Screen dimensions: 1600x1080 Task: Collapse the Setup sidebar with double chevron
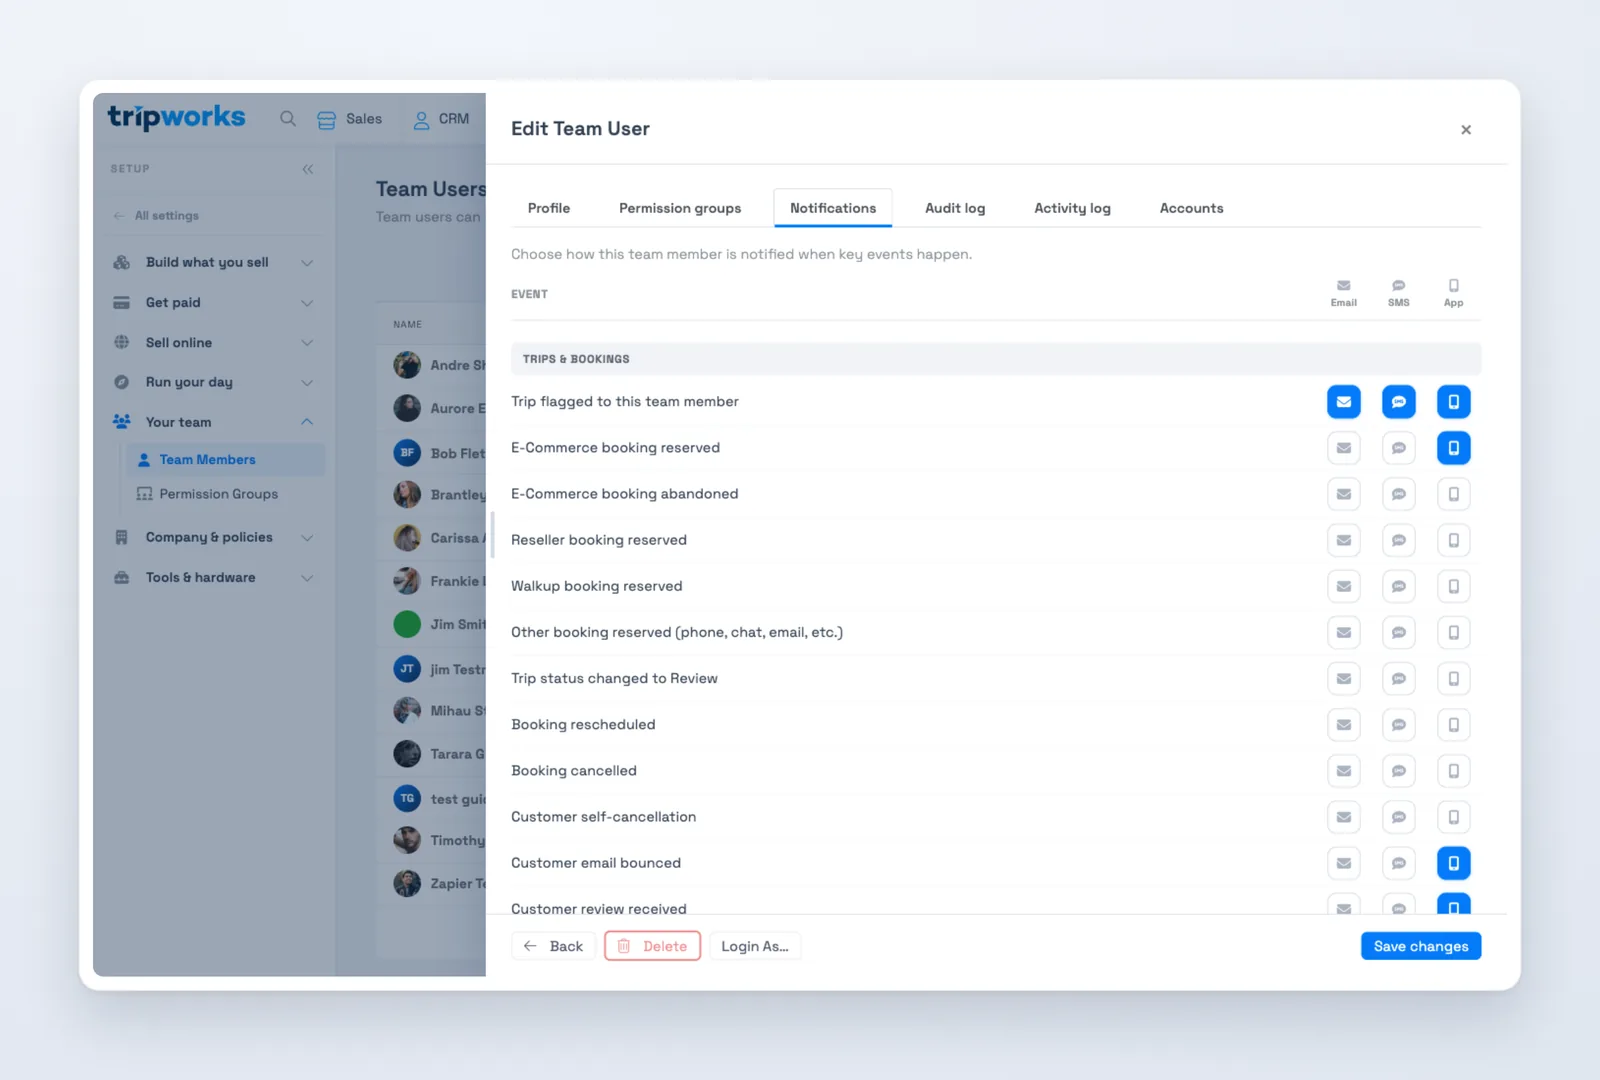click(x=308, y=169)
